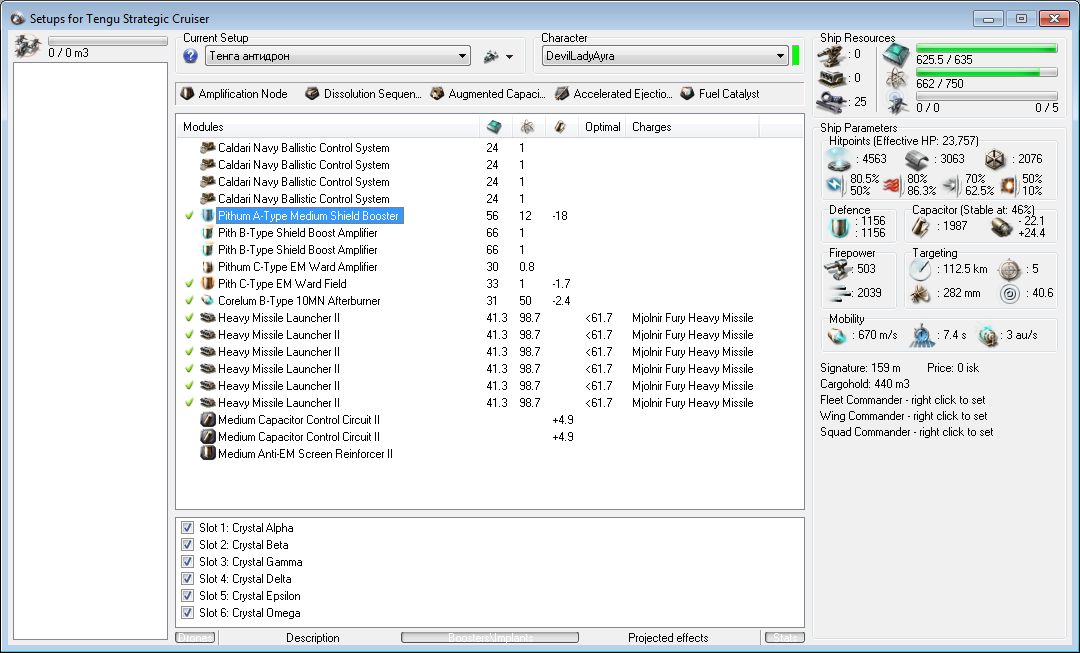This screenshot has width=1080, height=653.
Task: Click the powergrid usage bar above 662 / 750
Action: [986, 72]
